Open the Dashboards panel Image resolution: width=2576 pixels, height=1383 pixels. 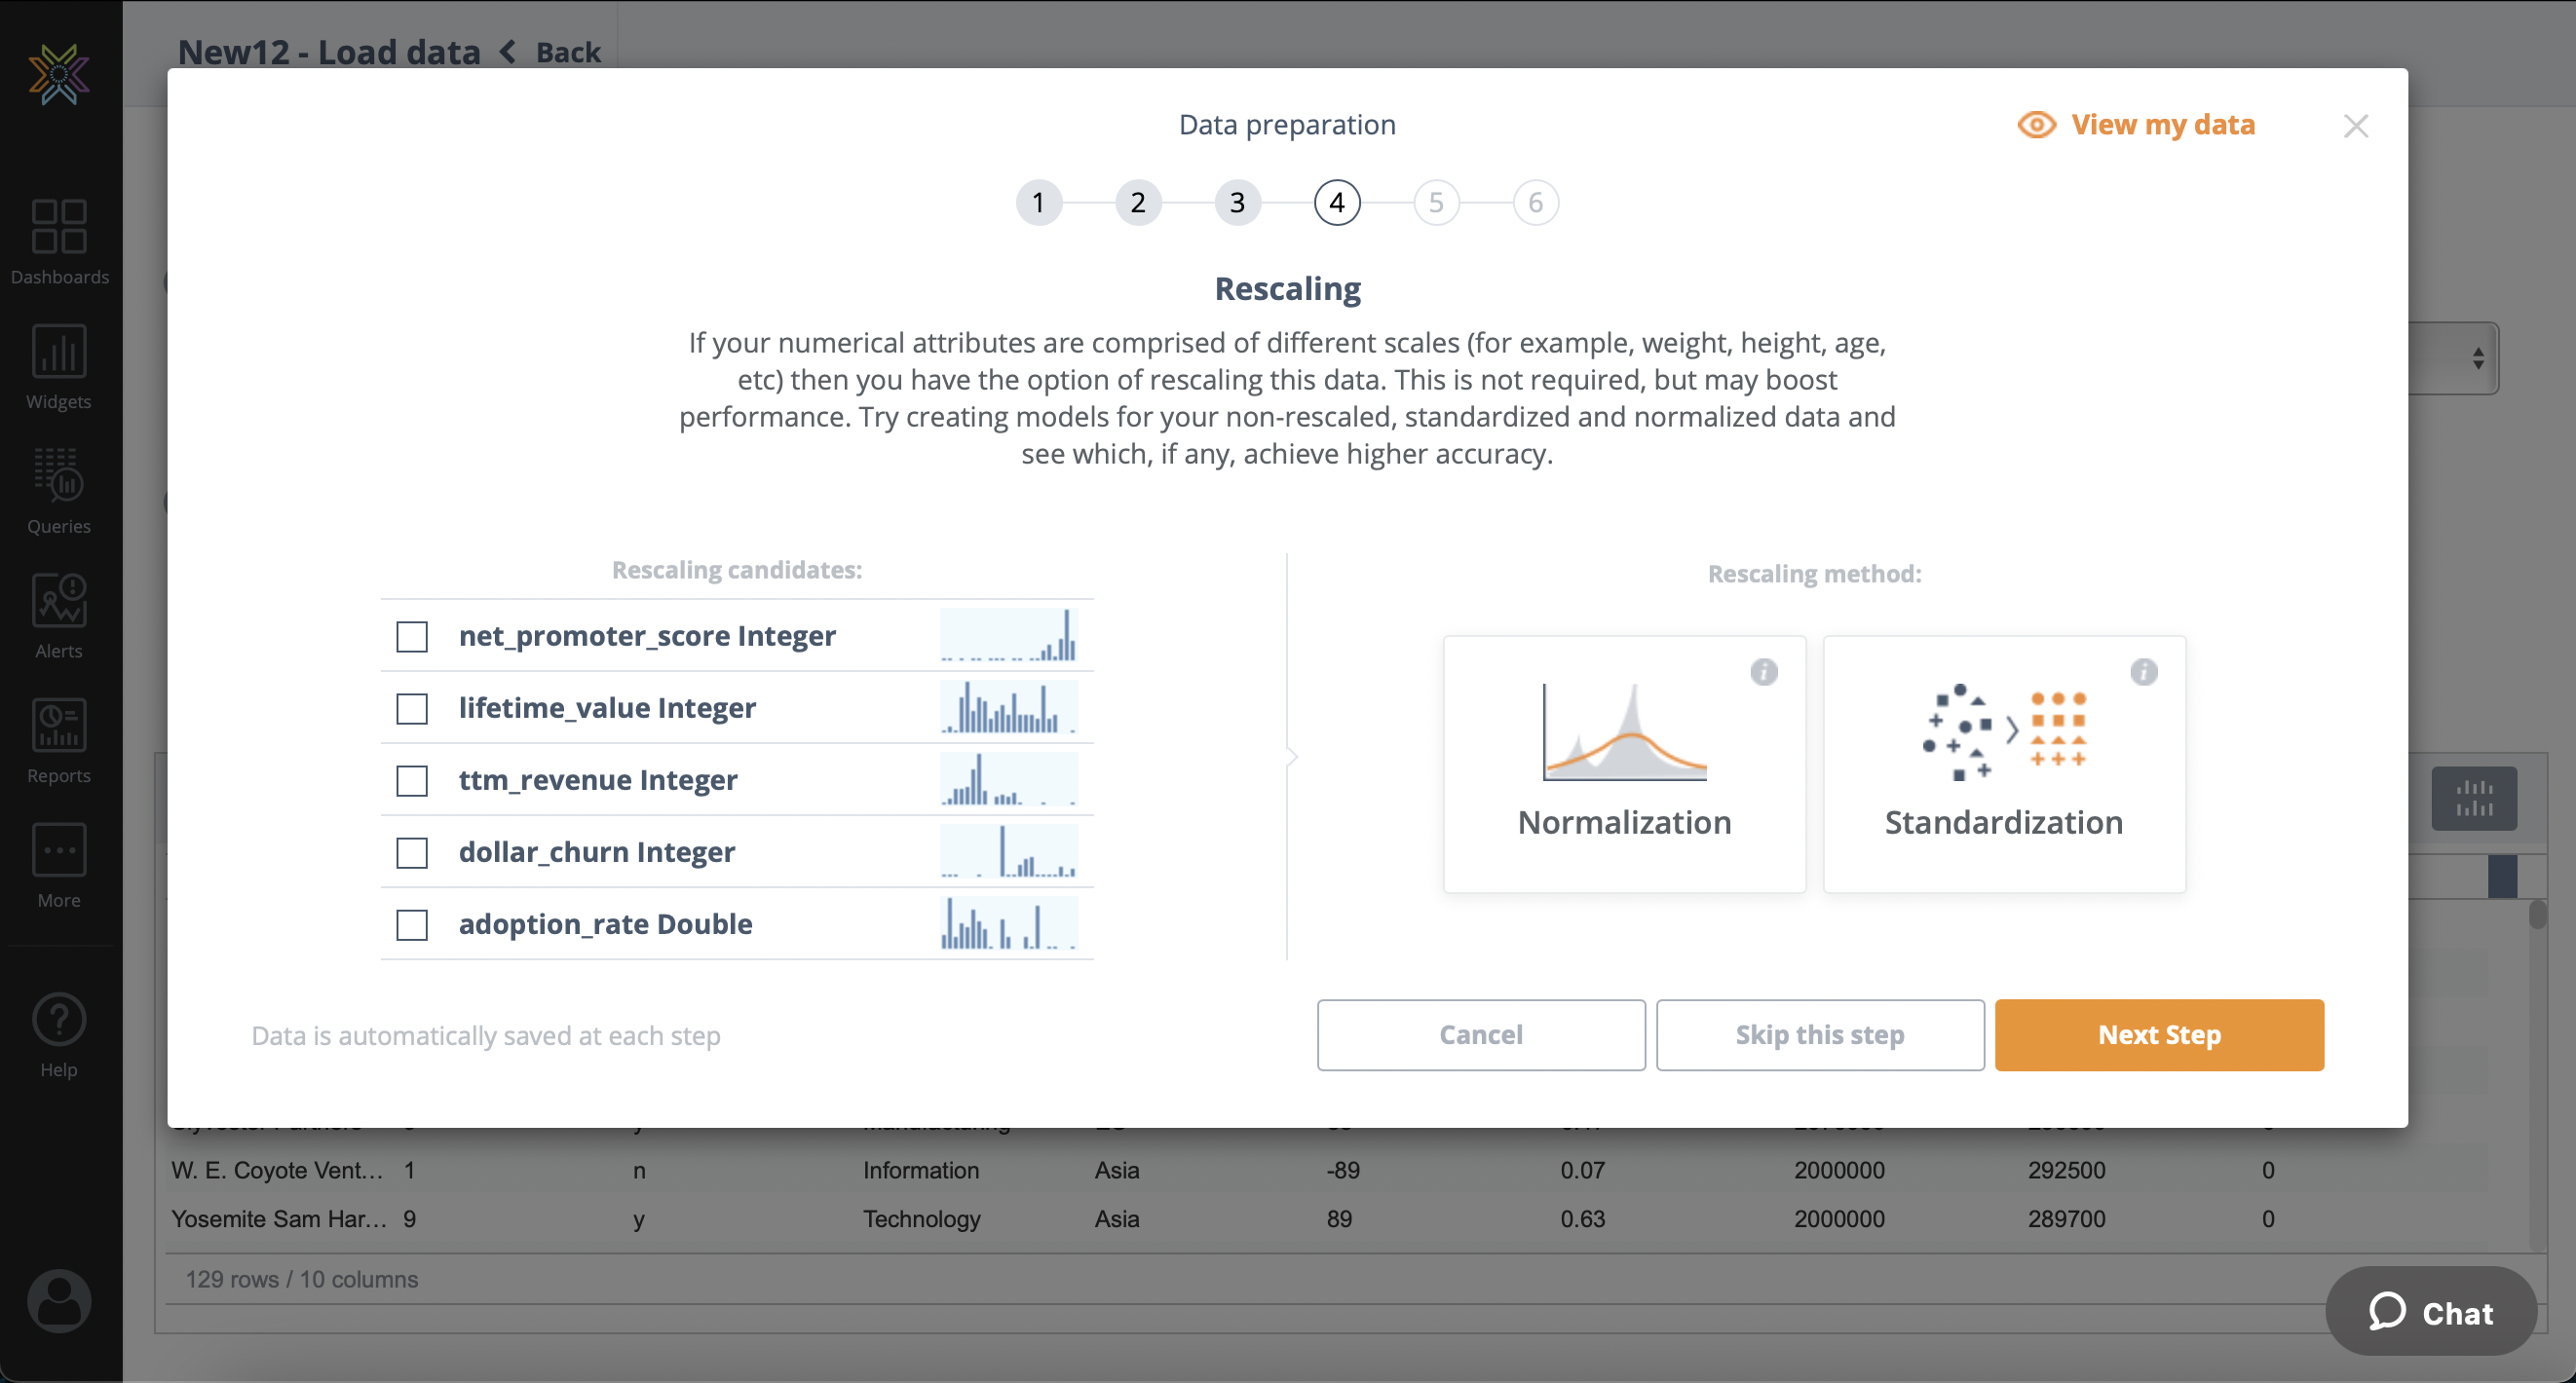[x=58, y=240]
